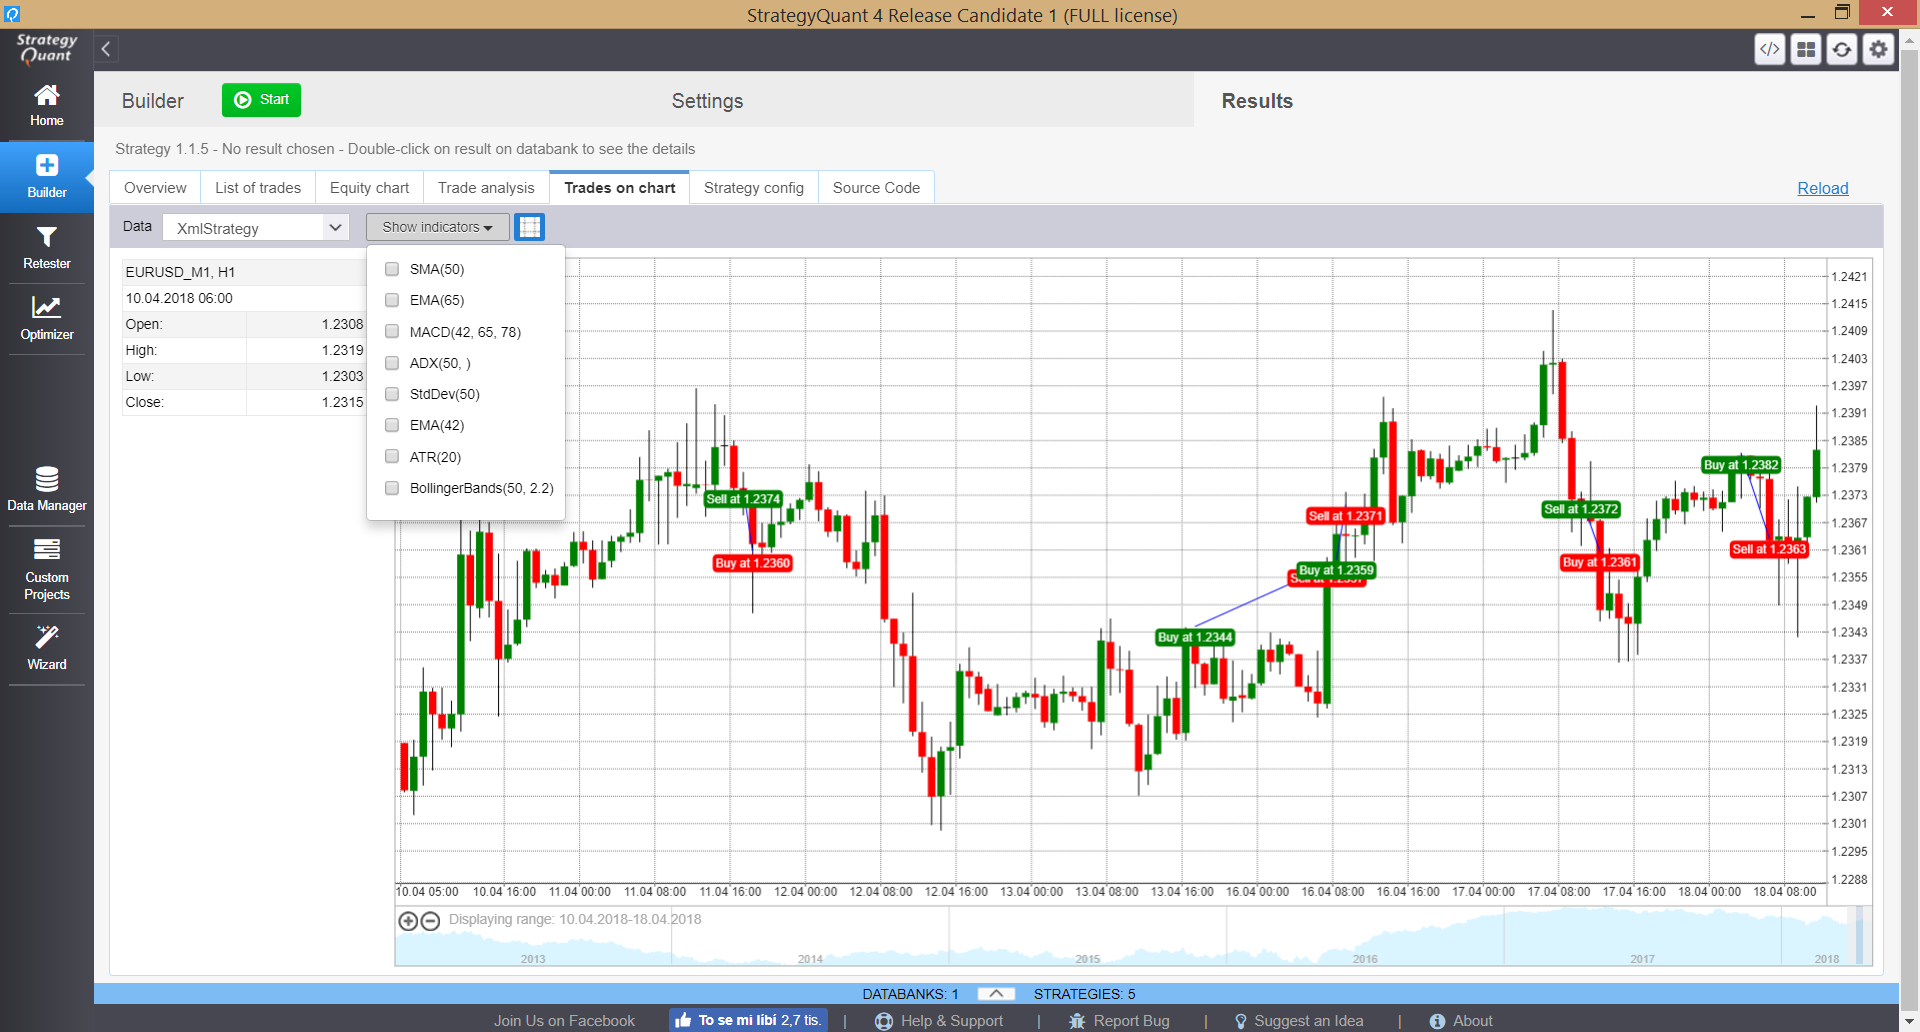
Task: Click the About info icon
Action: click(1437, 1021)
